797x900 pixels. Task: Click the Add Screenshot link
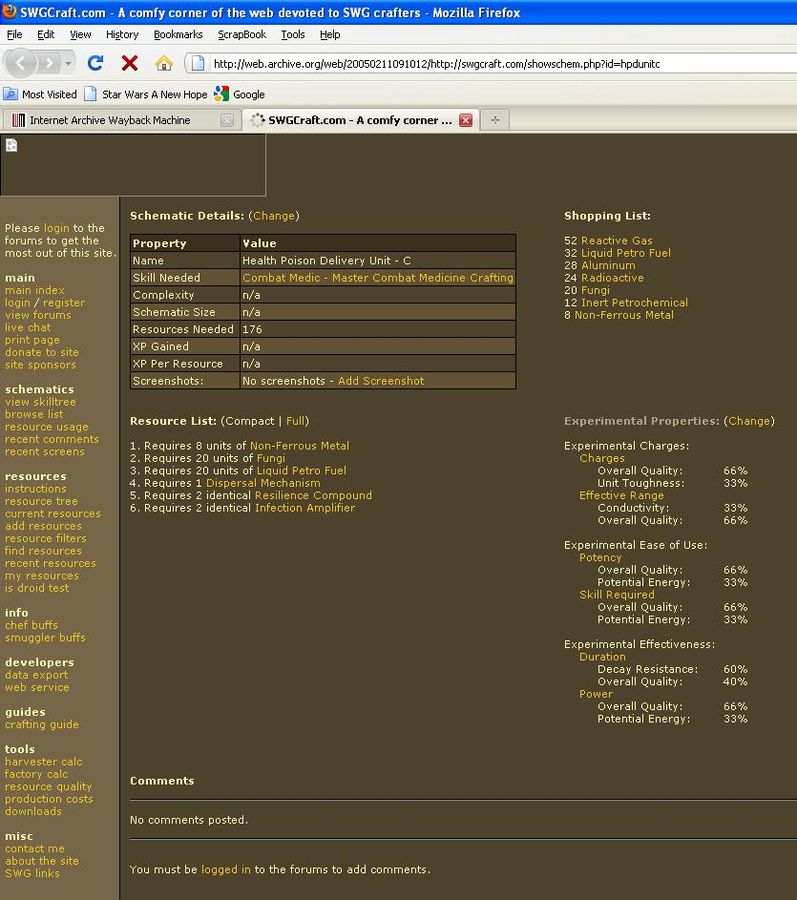point(380,381)
